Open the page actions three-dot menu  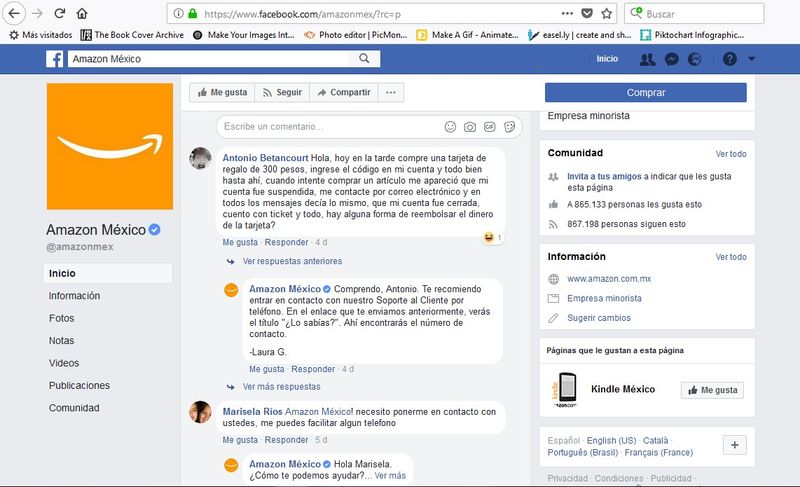(x=567, y=14)
